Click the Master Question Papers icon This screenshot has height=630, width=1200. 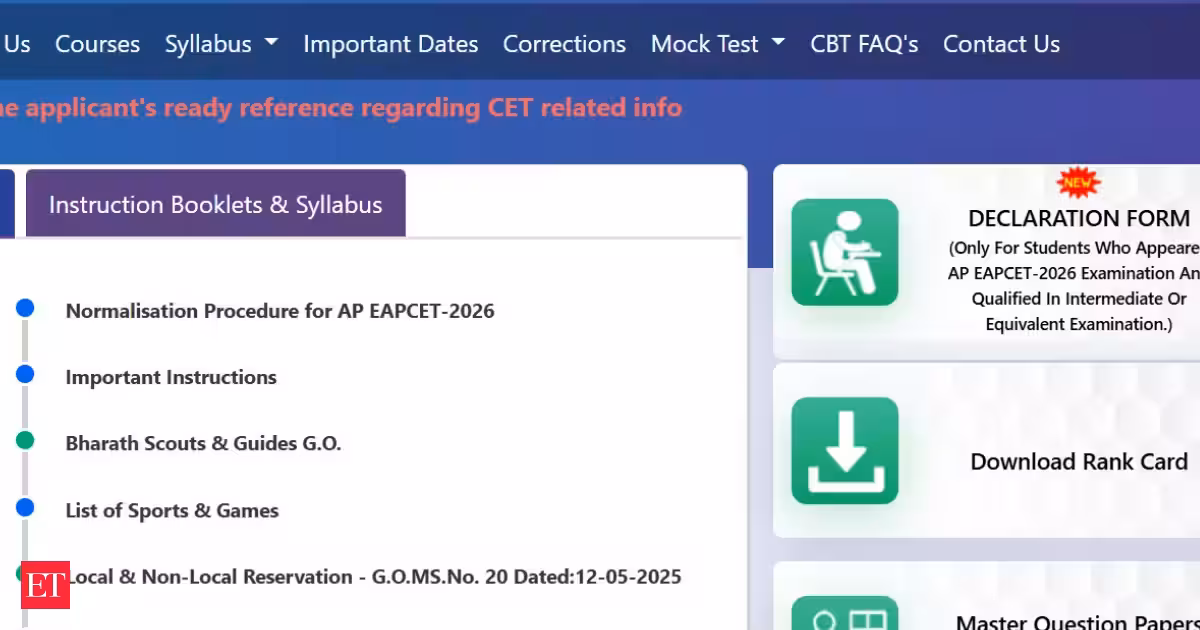click(x=845, y=613)
